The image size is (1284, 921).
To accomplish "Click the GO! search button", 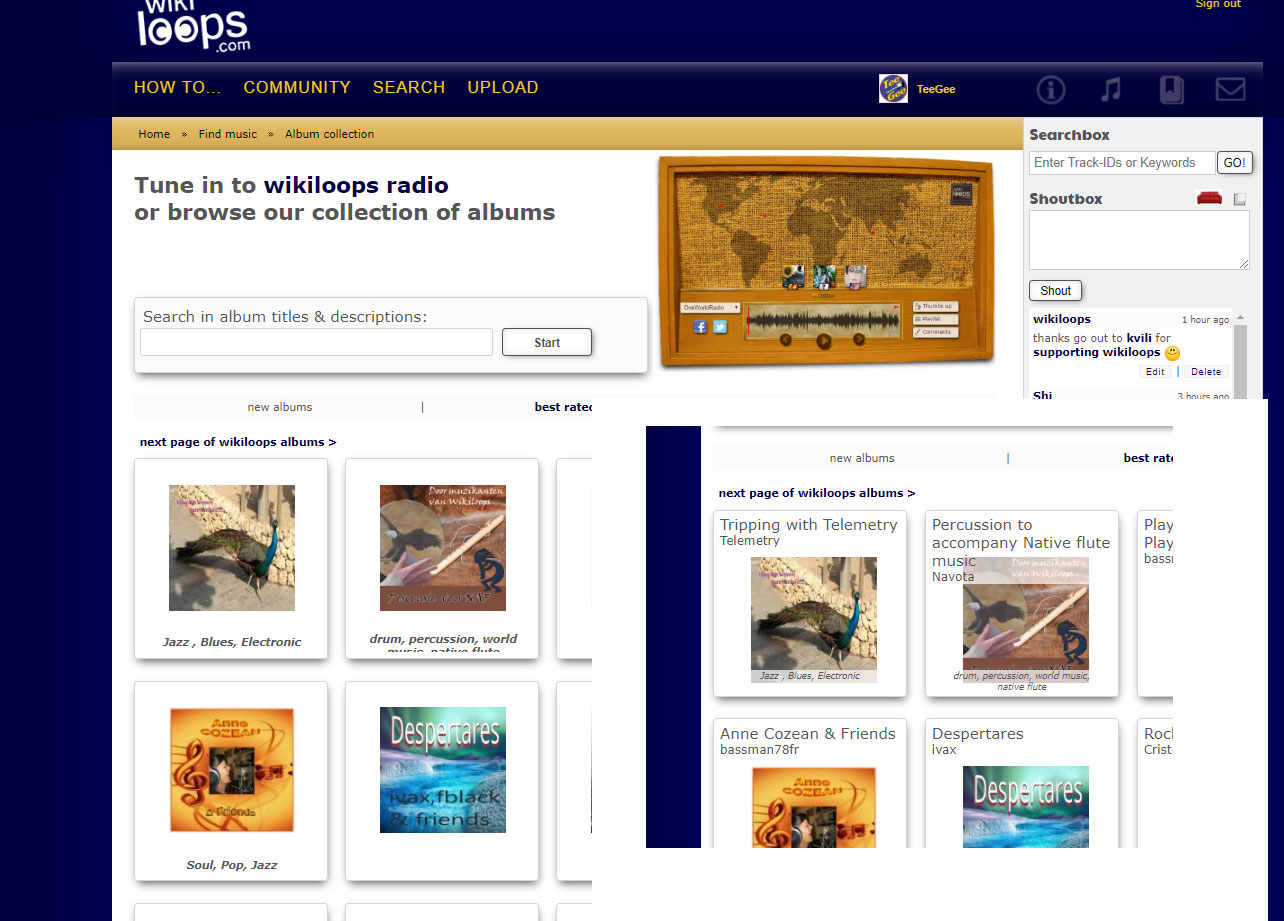I will click(x=1235, y=163).
